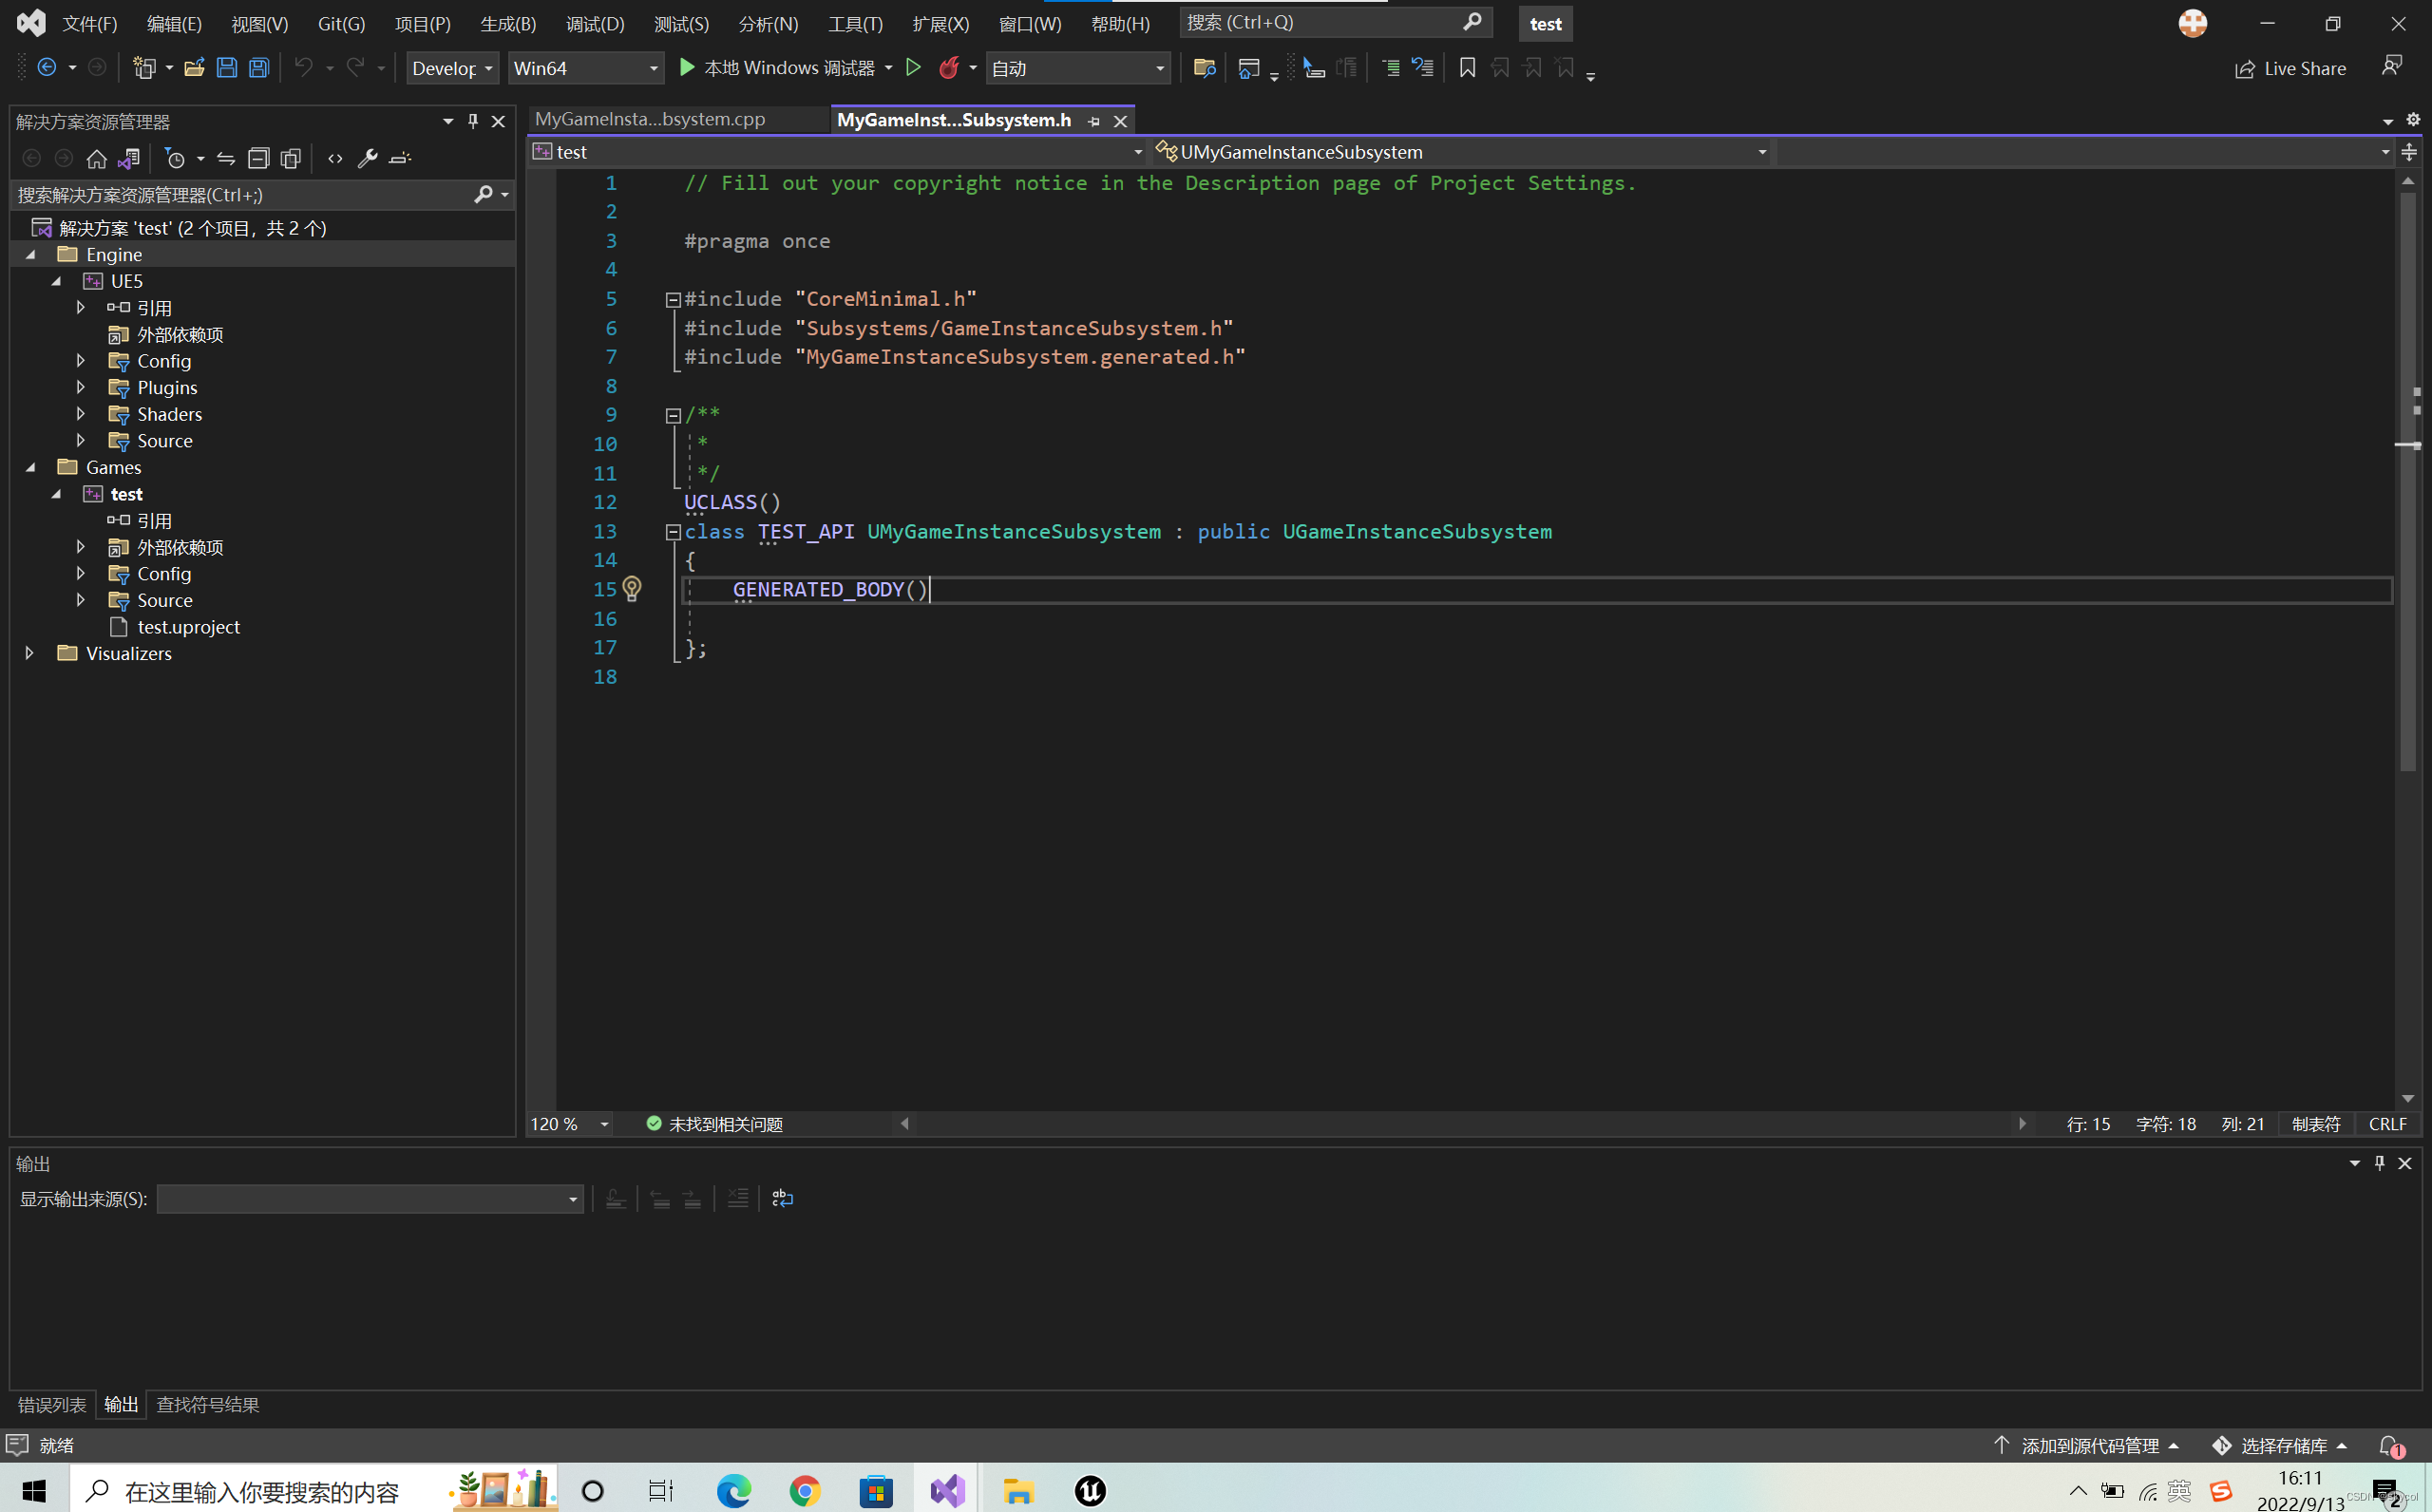Open Live Share
2432x1512 pixels.
(2290, 68)
